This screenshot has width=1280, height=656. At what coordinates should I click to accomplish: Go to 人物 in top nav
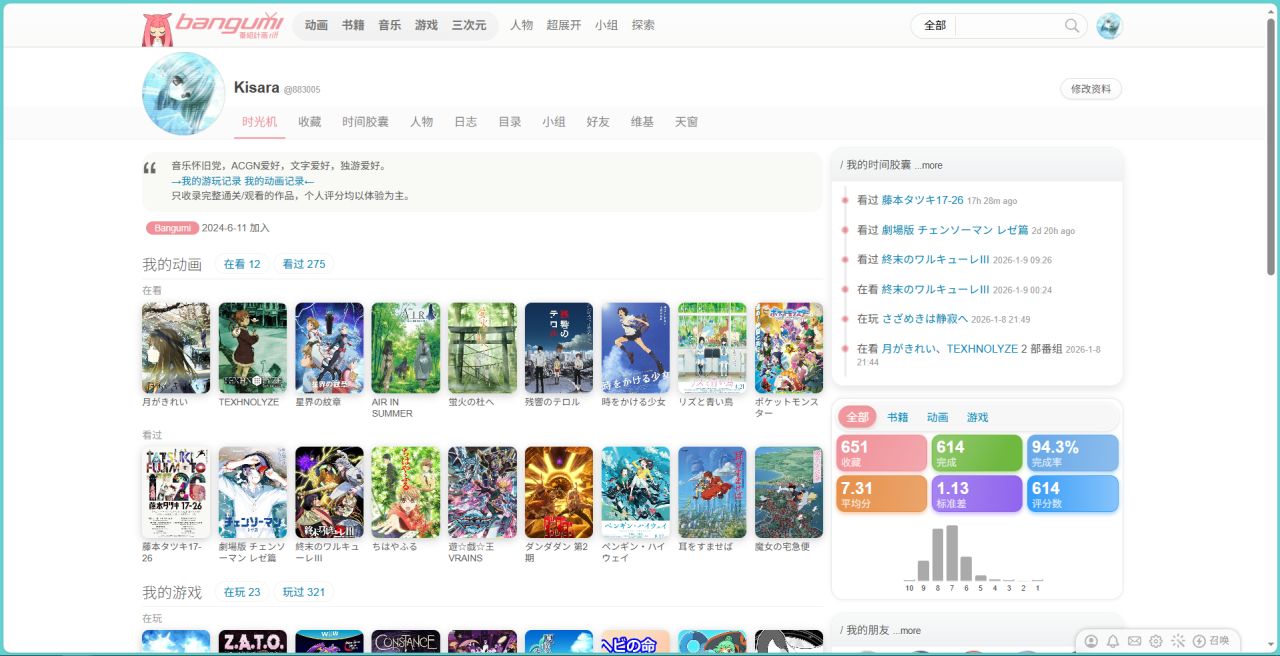522,25
